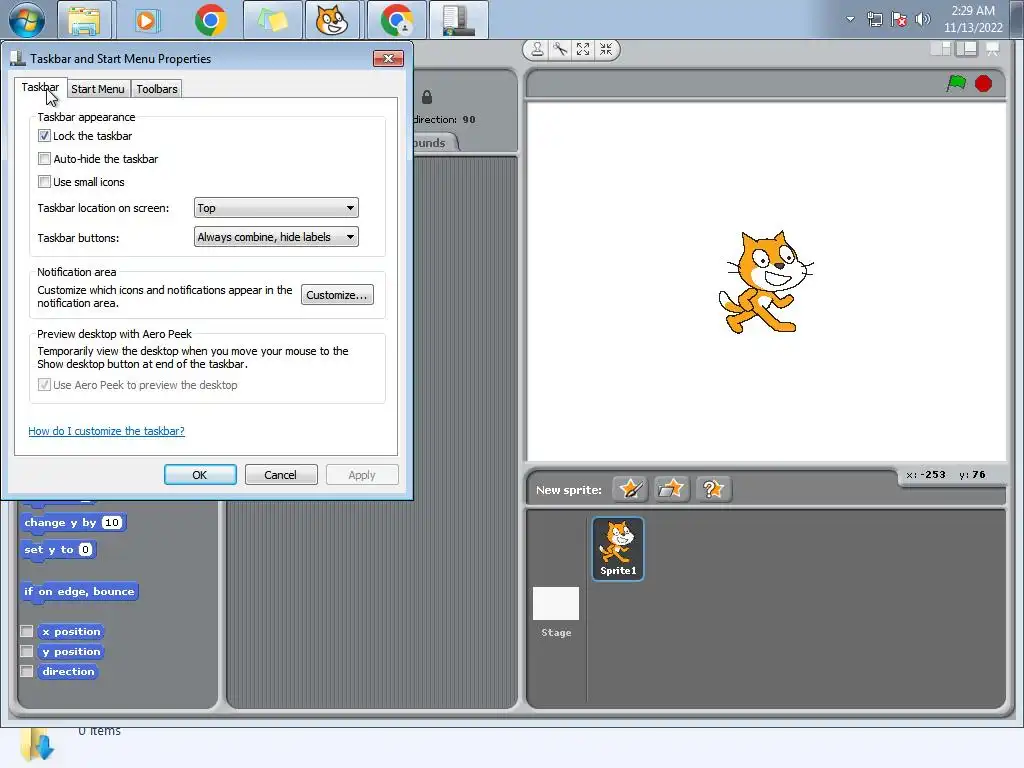
Task: Toggle y position reporter checkbox
Action: pyautogui.click(x=27, y=651)
